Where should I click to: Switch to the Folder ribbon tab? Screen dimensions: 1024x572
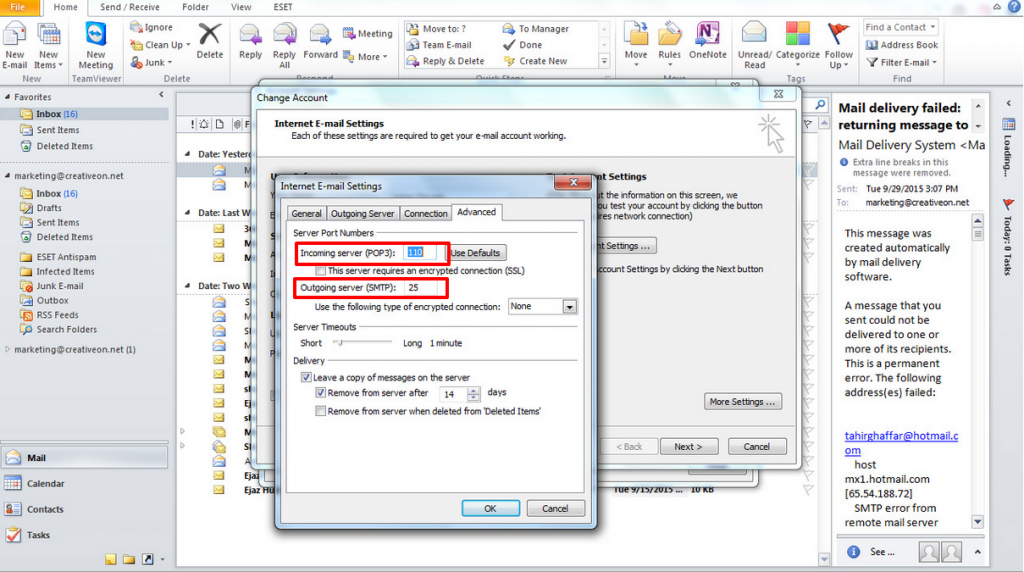click(195, 7)
